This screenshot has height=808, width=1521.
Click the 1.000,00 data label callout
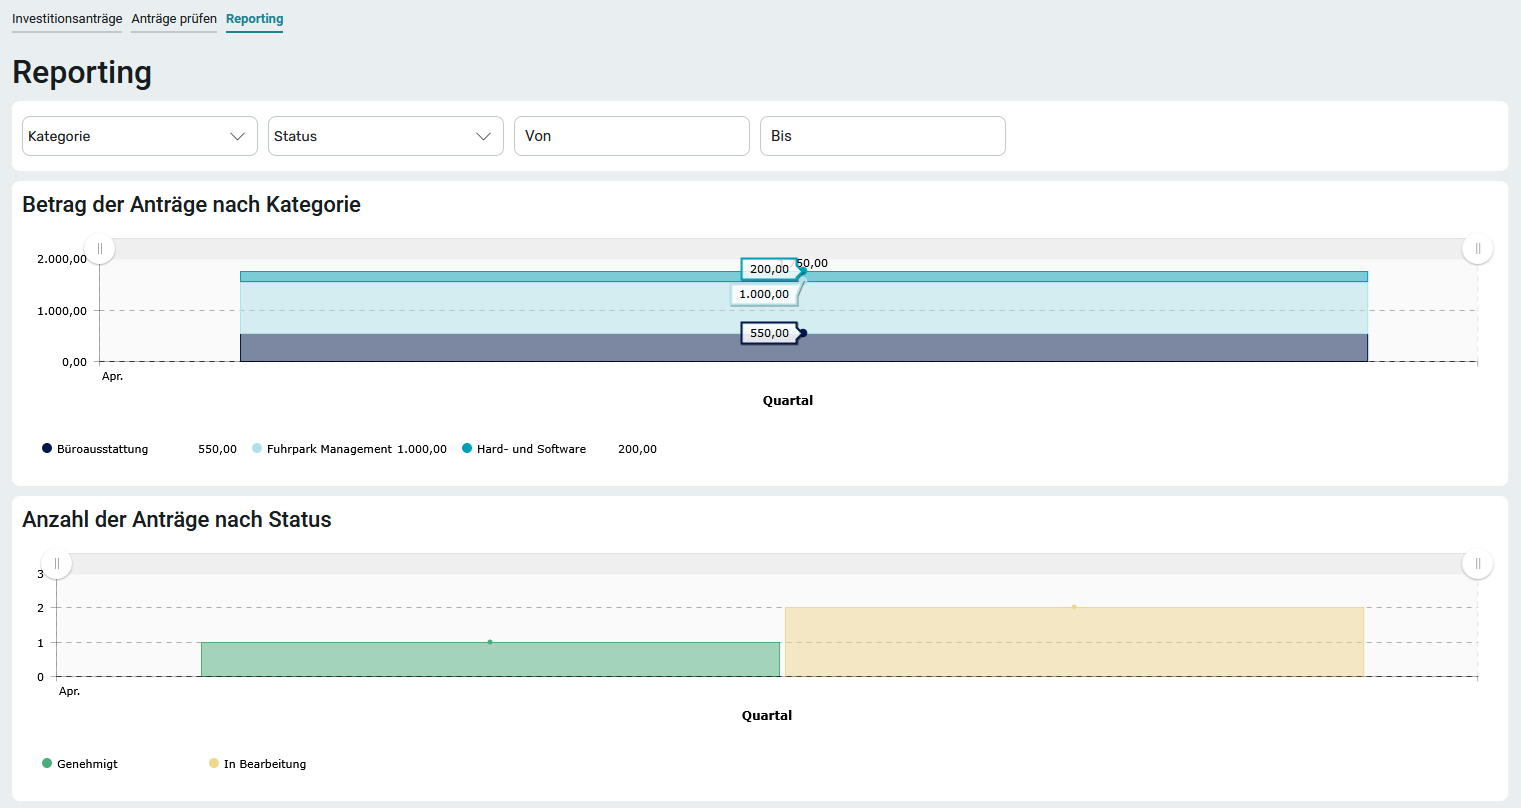[x=764, y=294]
